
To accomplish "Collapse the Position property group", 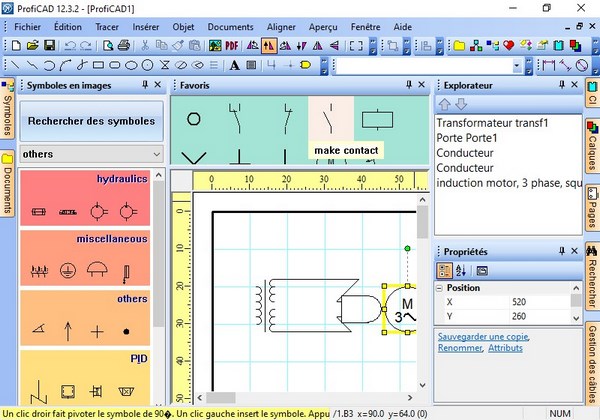I will coord(440,288).
